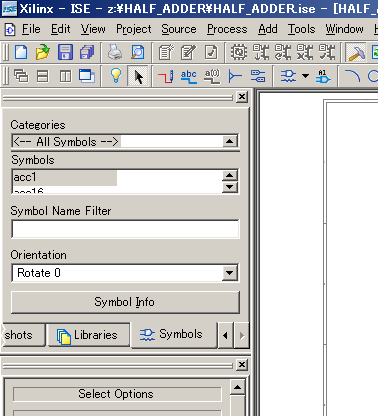Select Cascade windows icon
378x416 pixels.
[21, 76]
